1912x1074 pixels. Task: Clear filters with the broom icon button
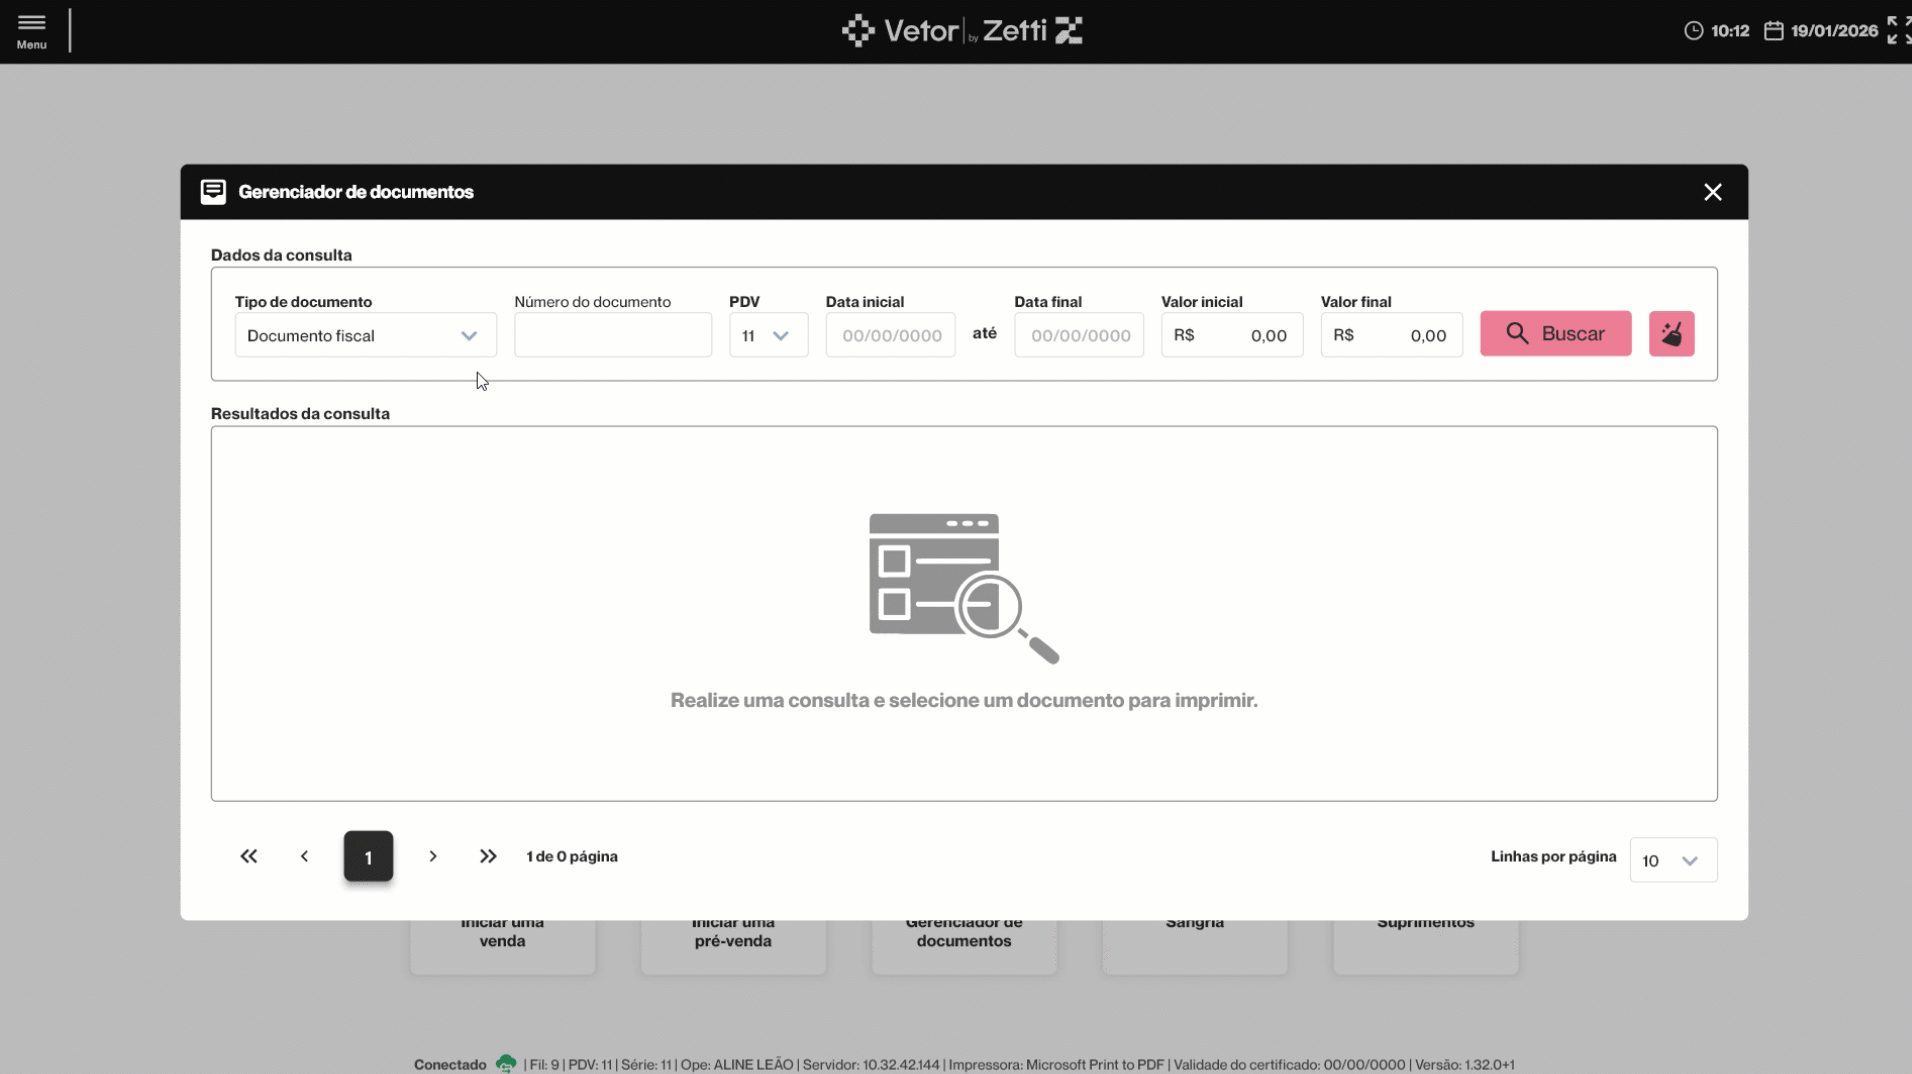1671,334
